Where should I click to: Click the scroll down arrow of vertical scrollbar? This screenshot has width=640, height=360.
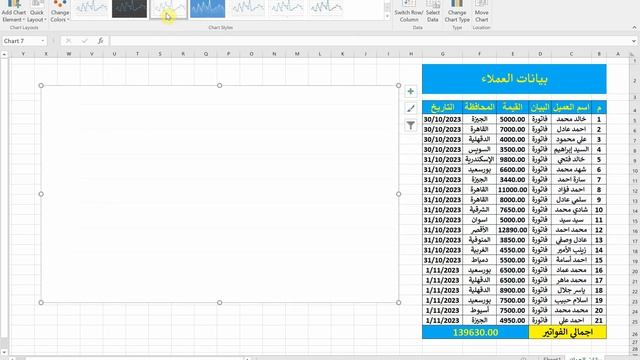[x=4, y=352]
